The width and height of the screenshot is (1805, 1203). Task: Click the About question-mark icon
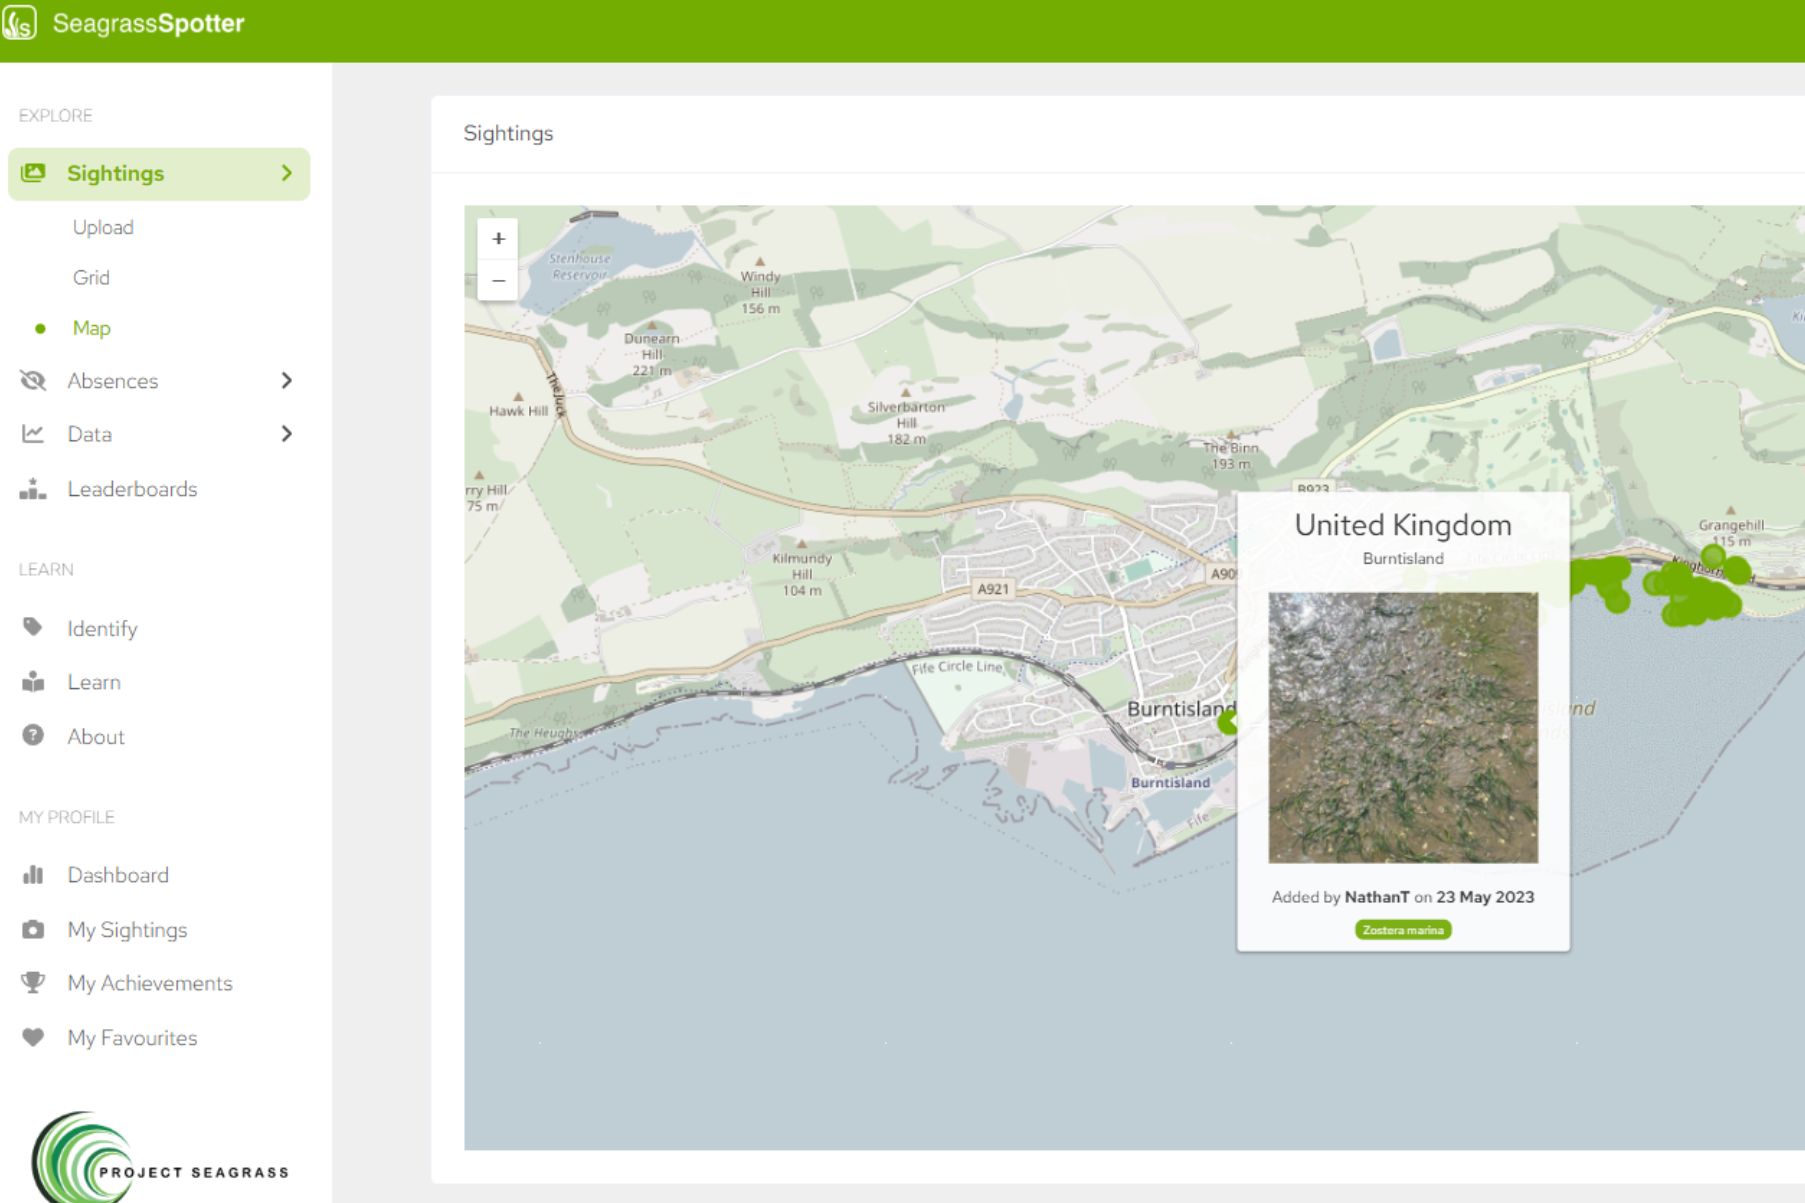[x=33, y=736]
